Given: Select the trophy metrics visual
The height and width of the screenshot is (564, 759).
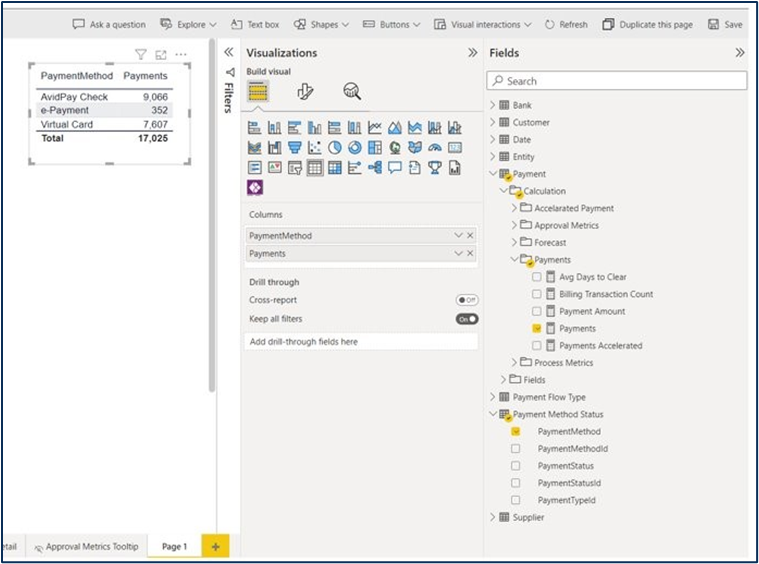Looking at the screenshot, I should tap(435, 168).
